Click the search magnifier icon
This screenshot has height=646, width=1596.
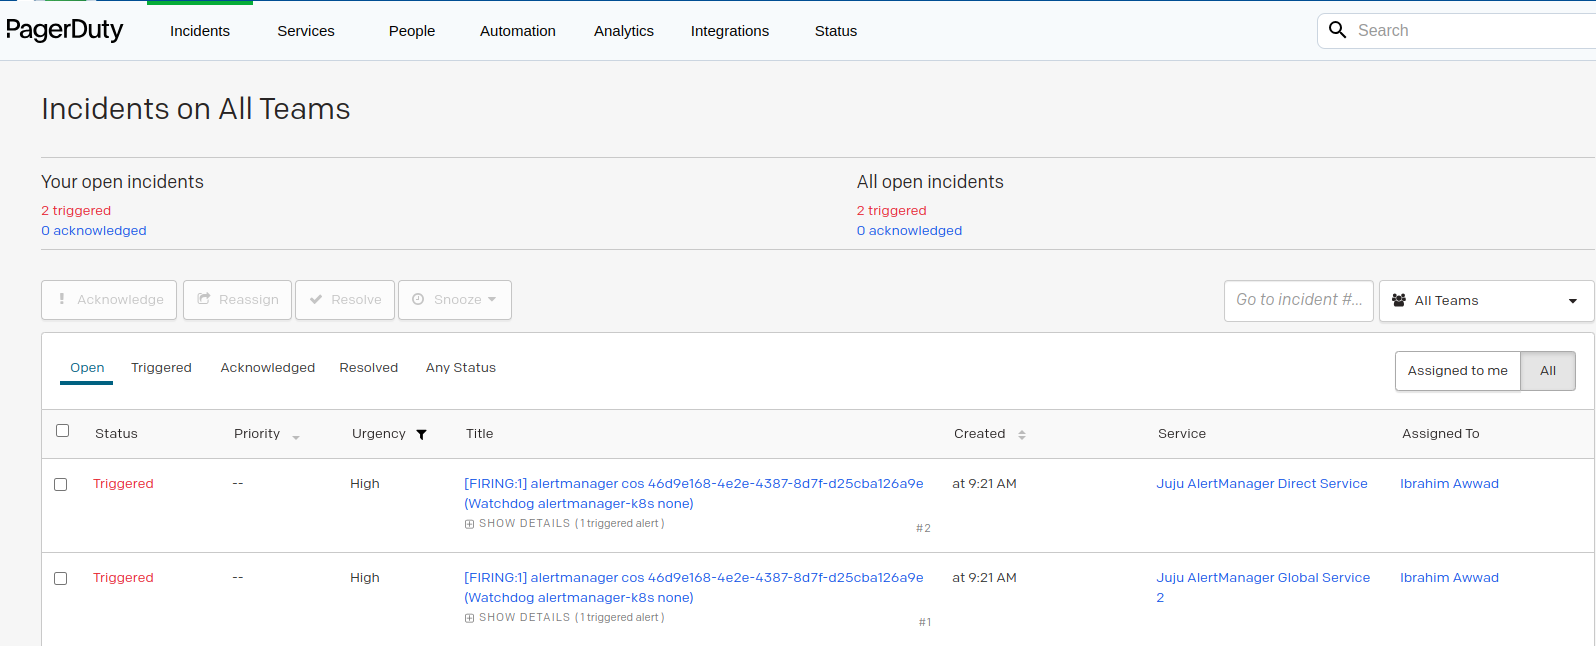(1337, 30)
